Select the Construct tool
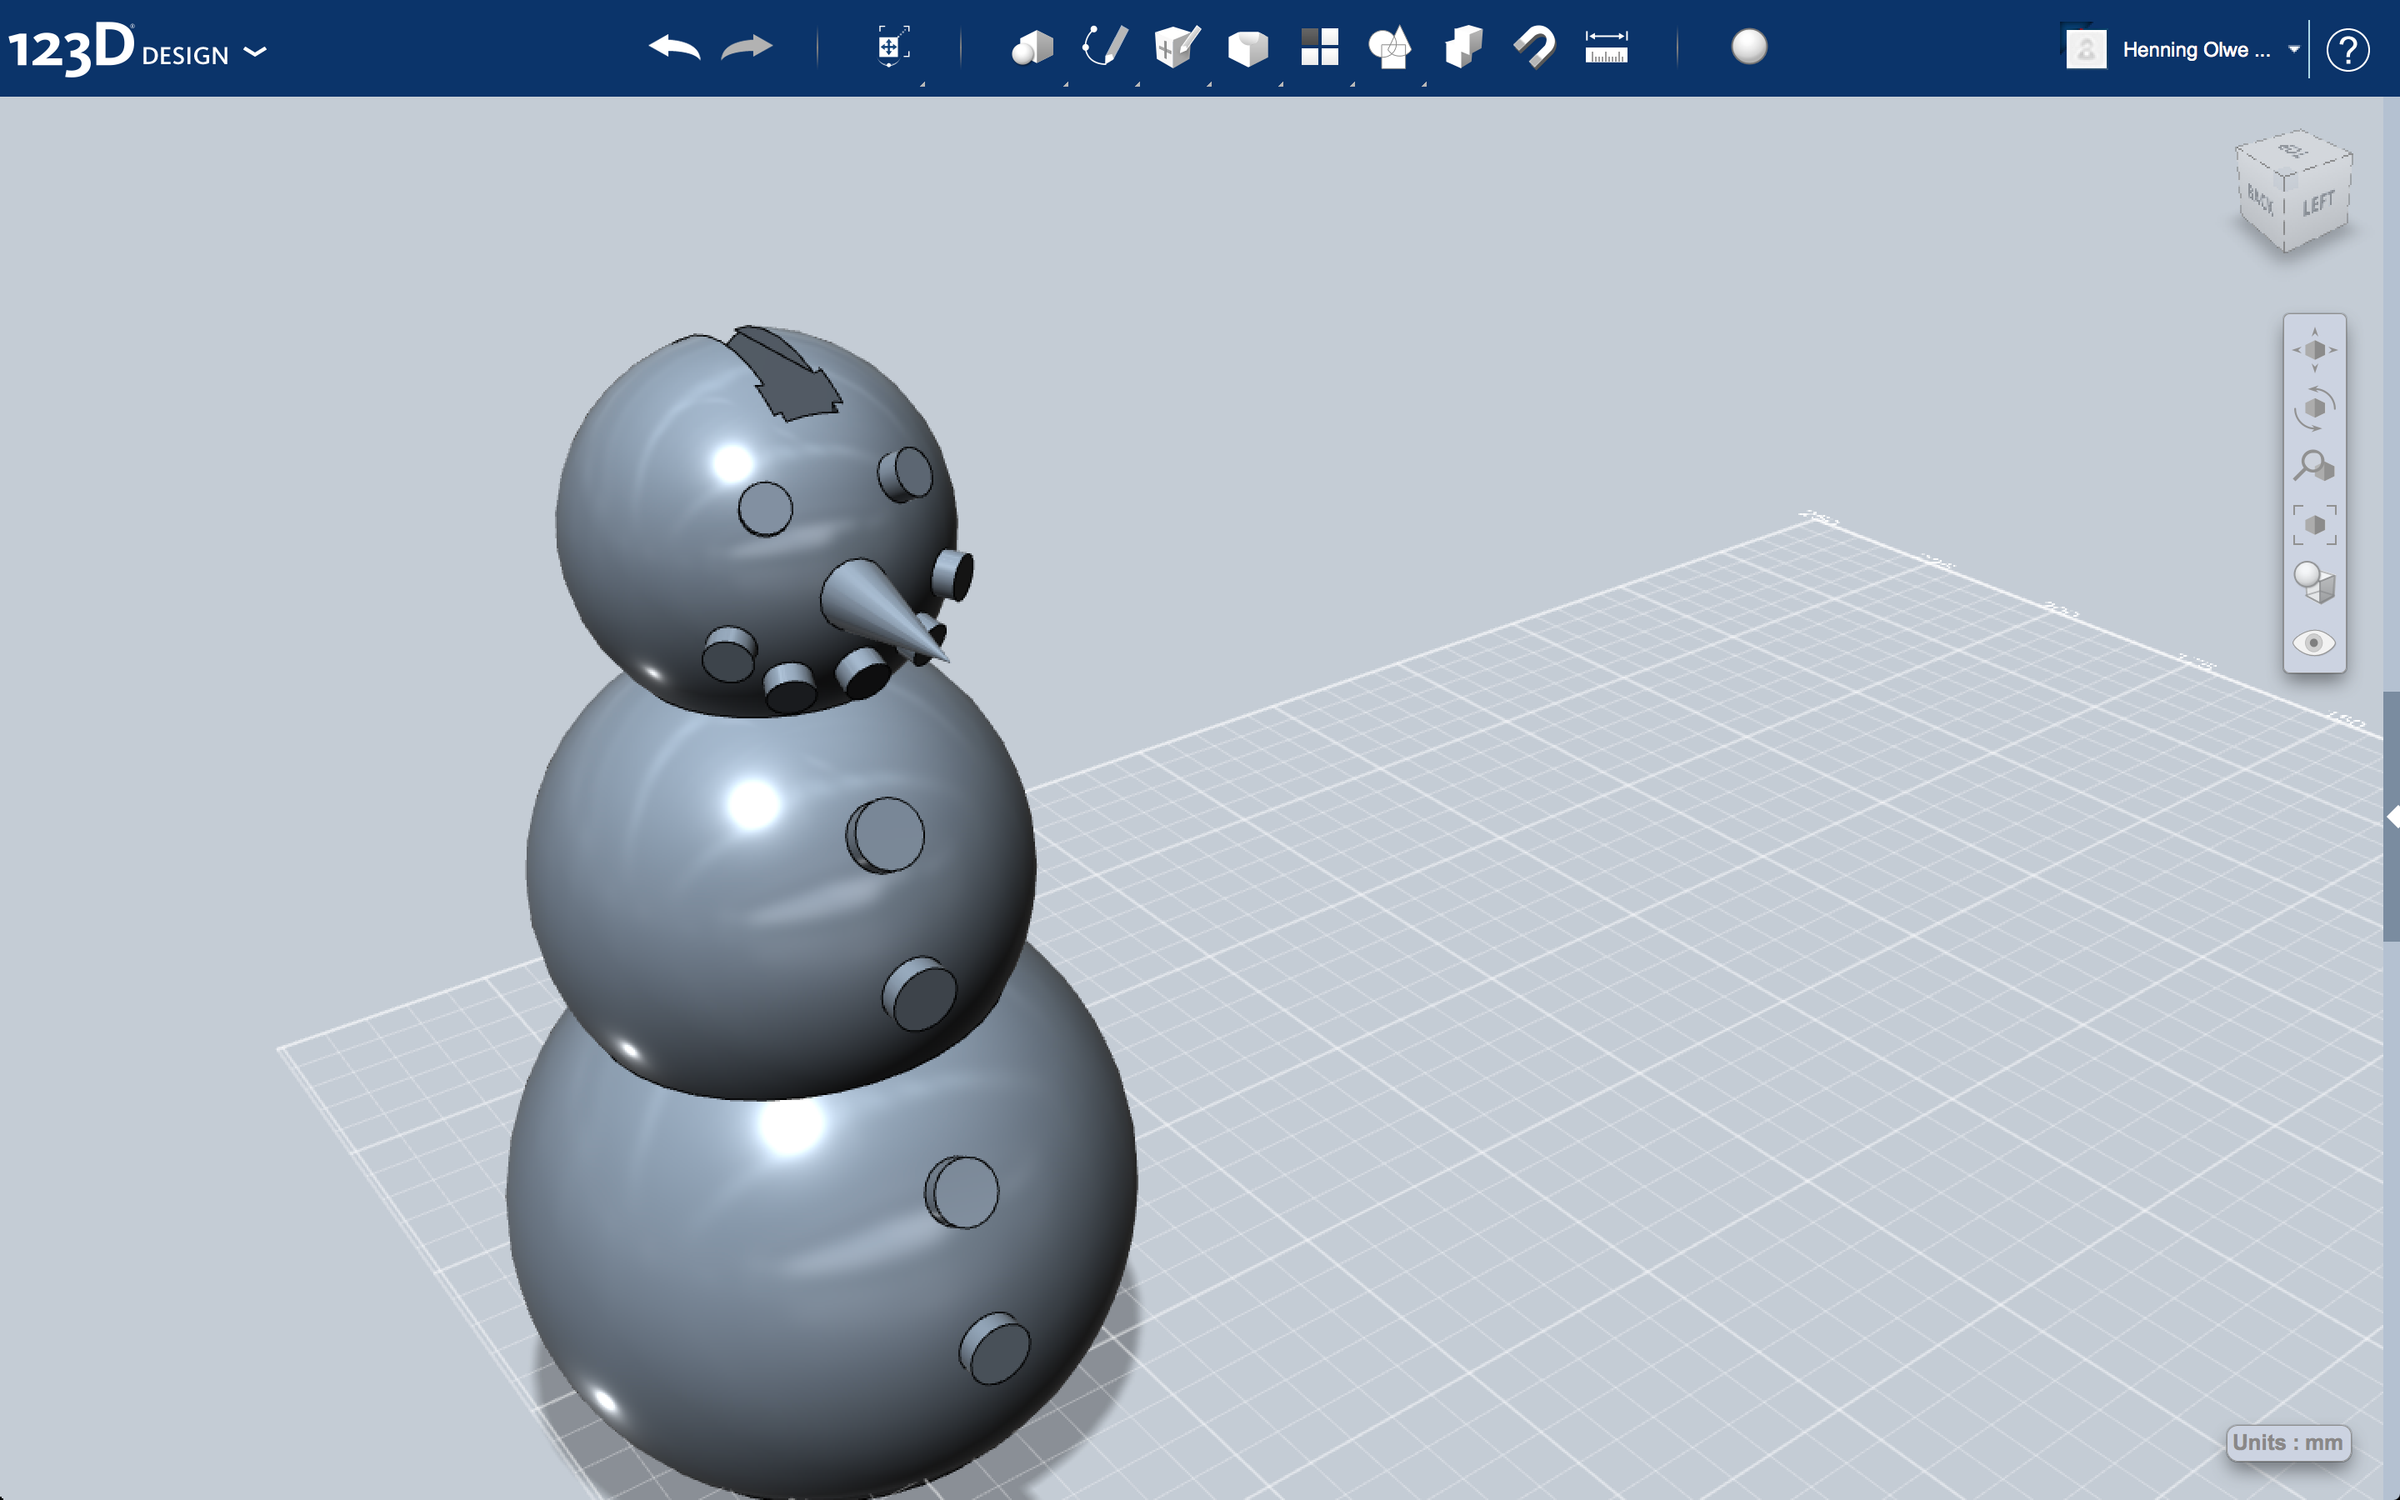The image size is (2400, 1500). pos(1177,48)
